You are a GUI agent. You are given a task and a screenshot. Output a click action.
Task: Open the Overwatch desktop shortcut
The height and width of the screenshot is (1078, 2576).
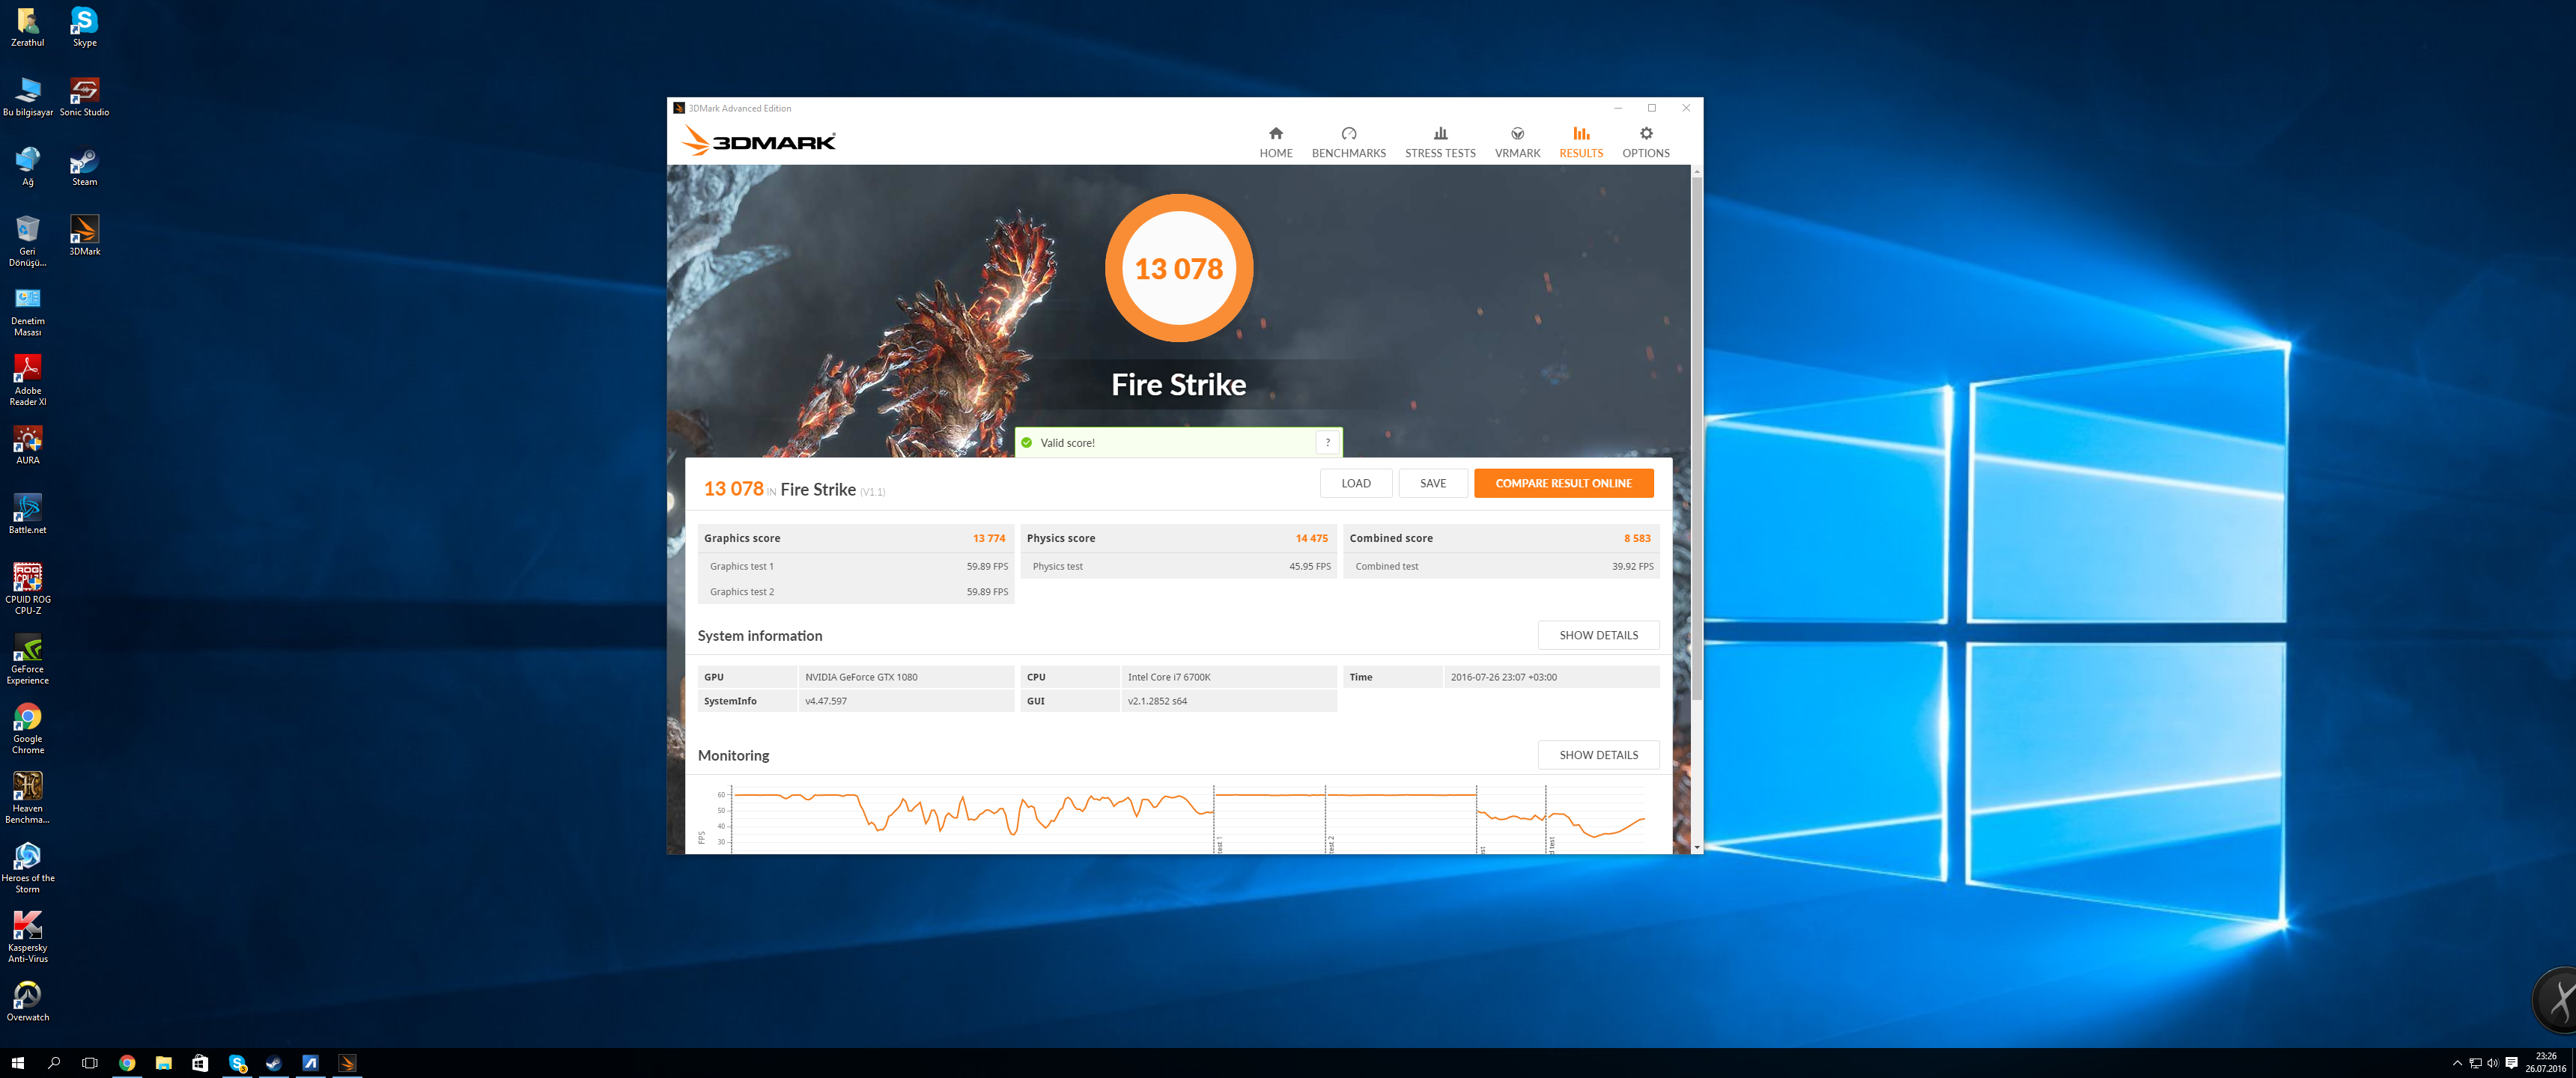point(27,1002)
